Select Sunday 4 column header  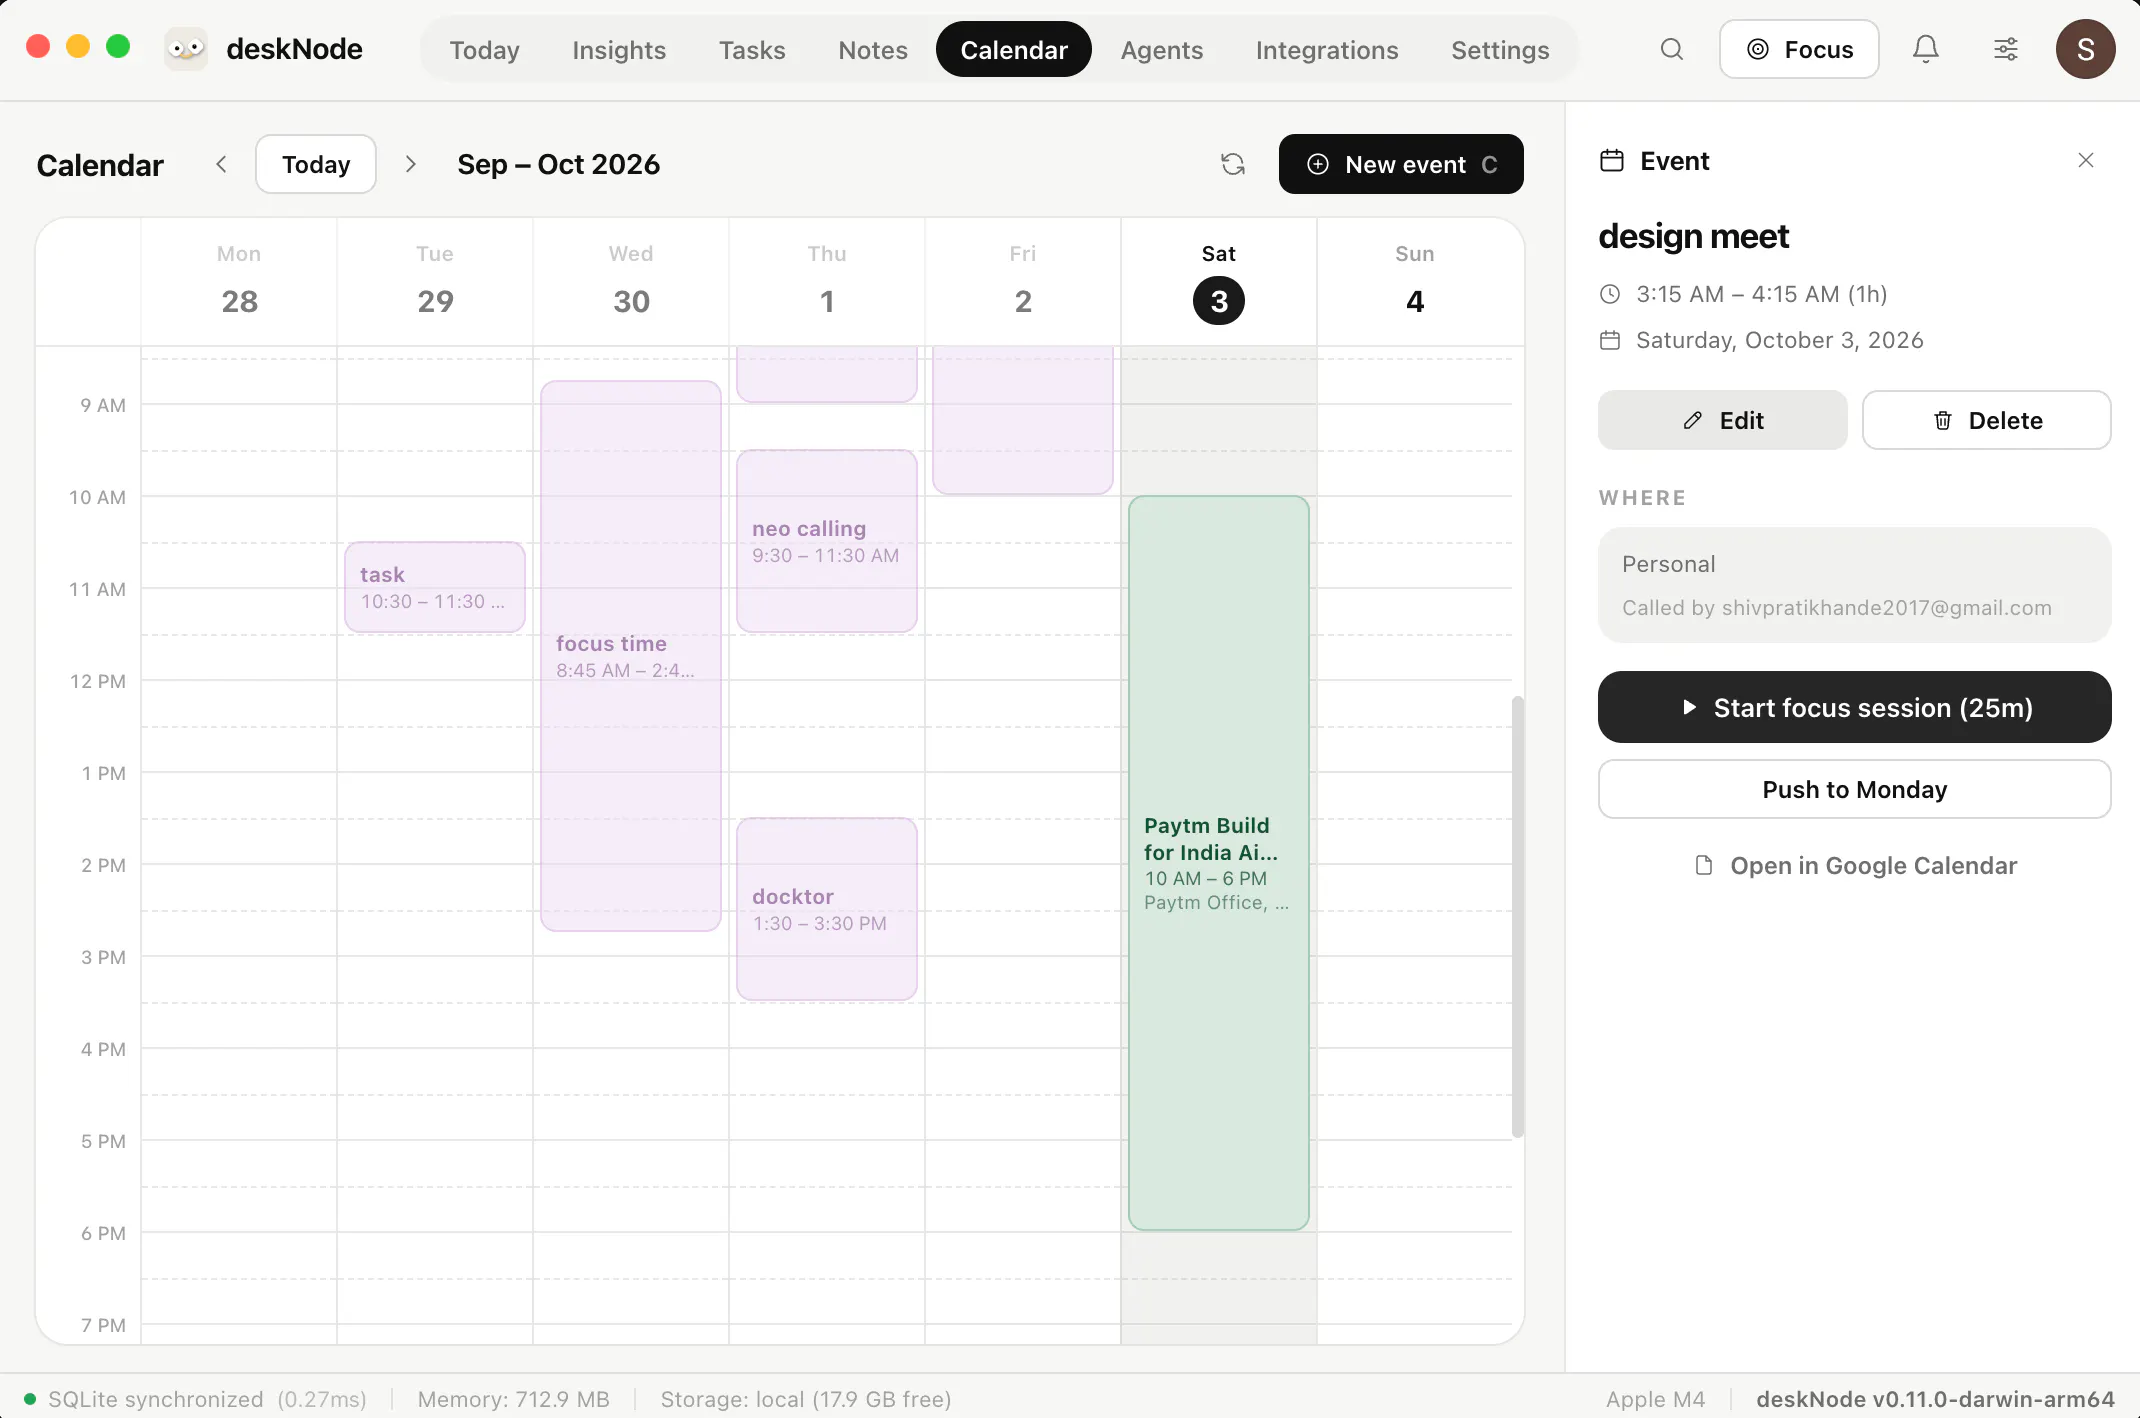[x=1415, y=282]
